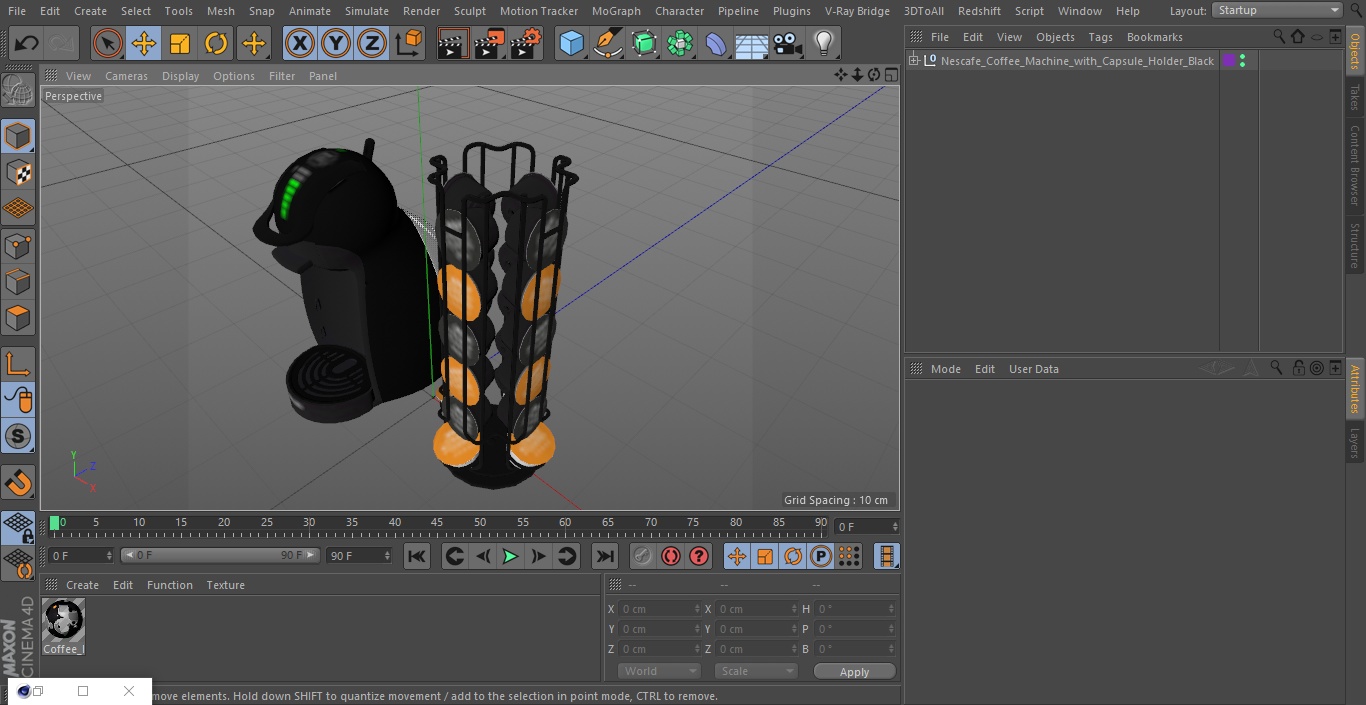Open the material manager Texture menu
This screenshot has width=1366, height=705.
tap(225, 585)
